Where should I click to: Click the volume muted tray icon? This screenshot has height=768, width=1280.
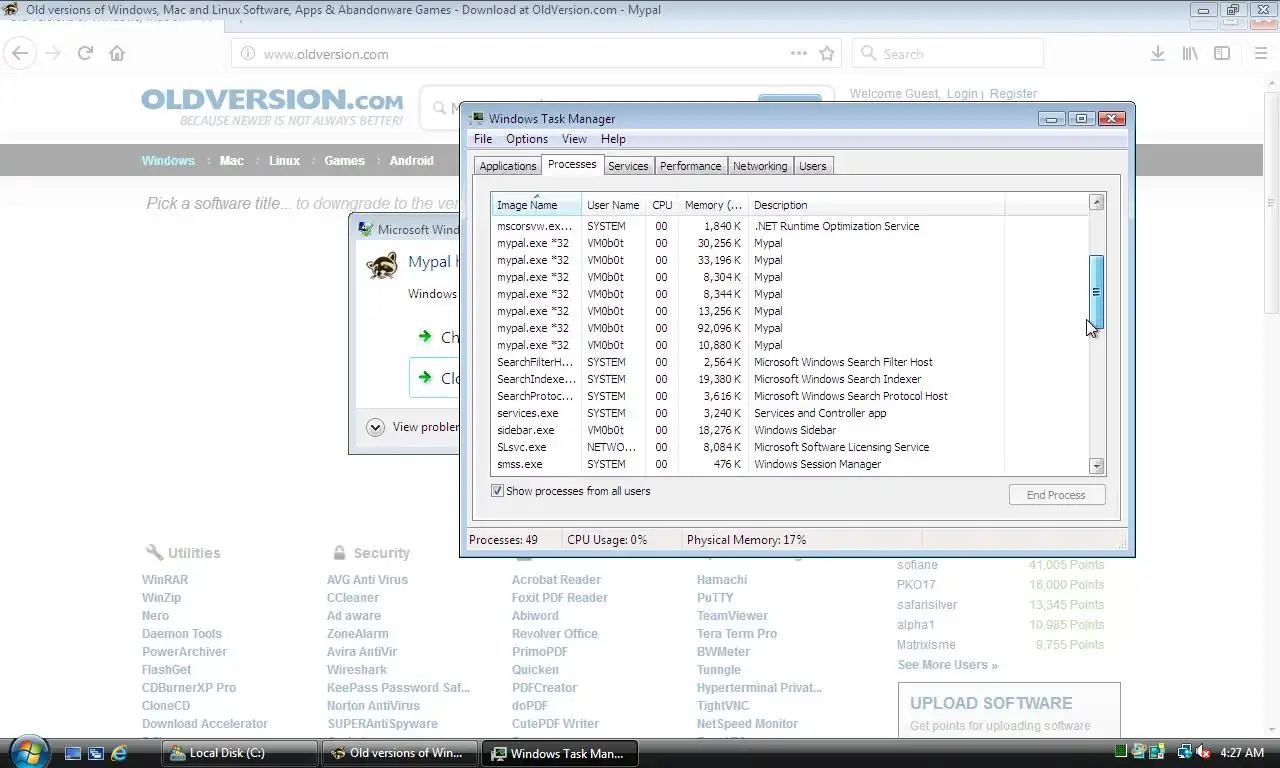point(1203,752)
